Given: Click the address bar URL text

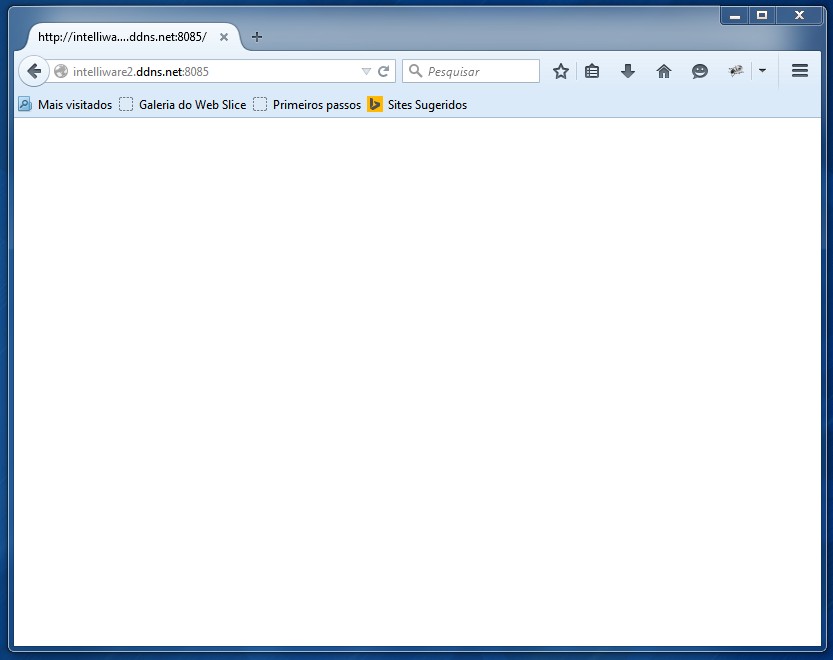Looking at the screenshot, I should (141, 71).
